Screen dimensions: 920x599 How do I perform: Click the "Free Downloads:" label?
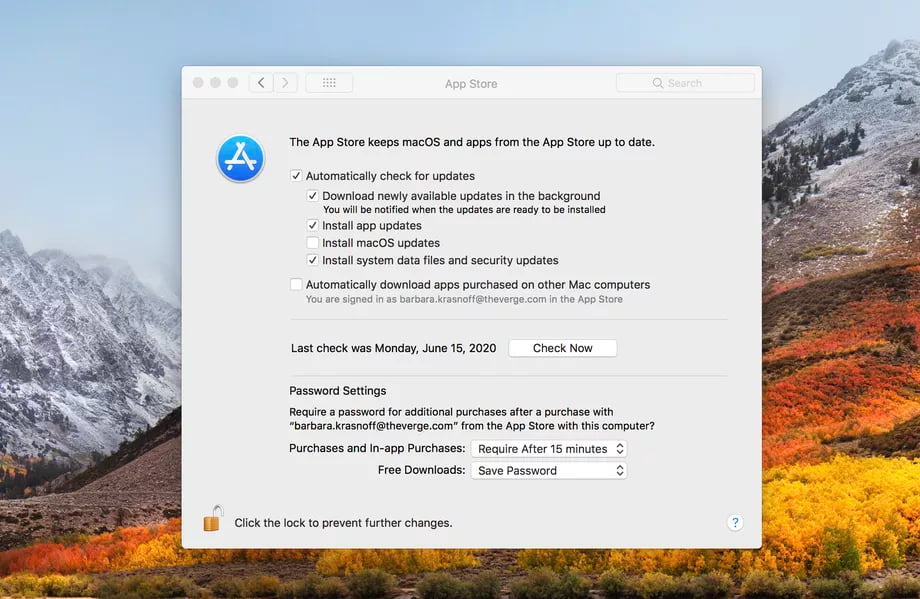pos(421,470)
